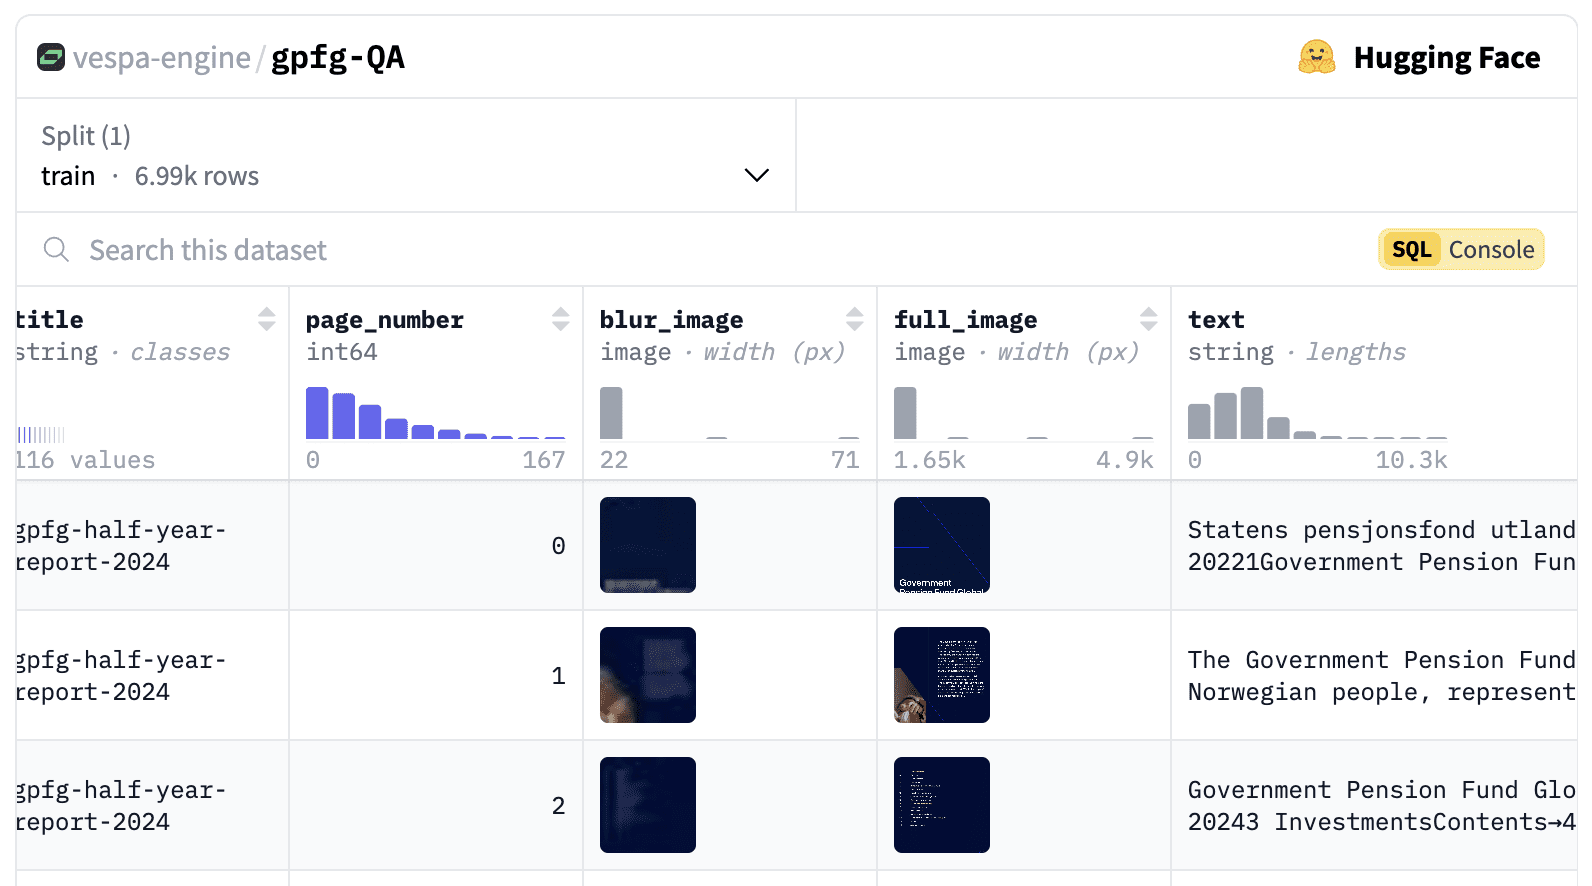Open the train 6.99k rows split selector
Image resolution: width=1592 pixels, height=886 pixels.
coord(406,156)
